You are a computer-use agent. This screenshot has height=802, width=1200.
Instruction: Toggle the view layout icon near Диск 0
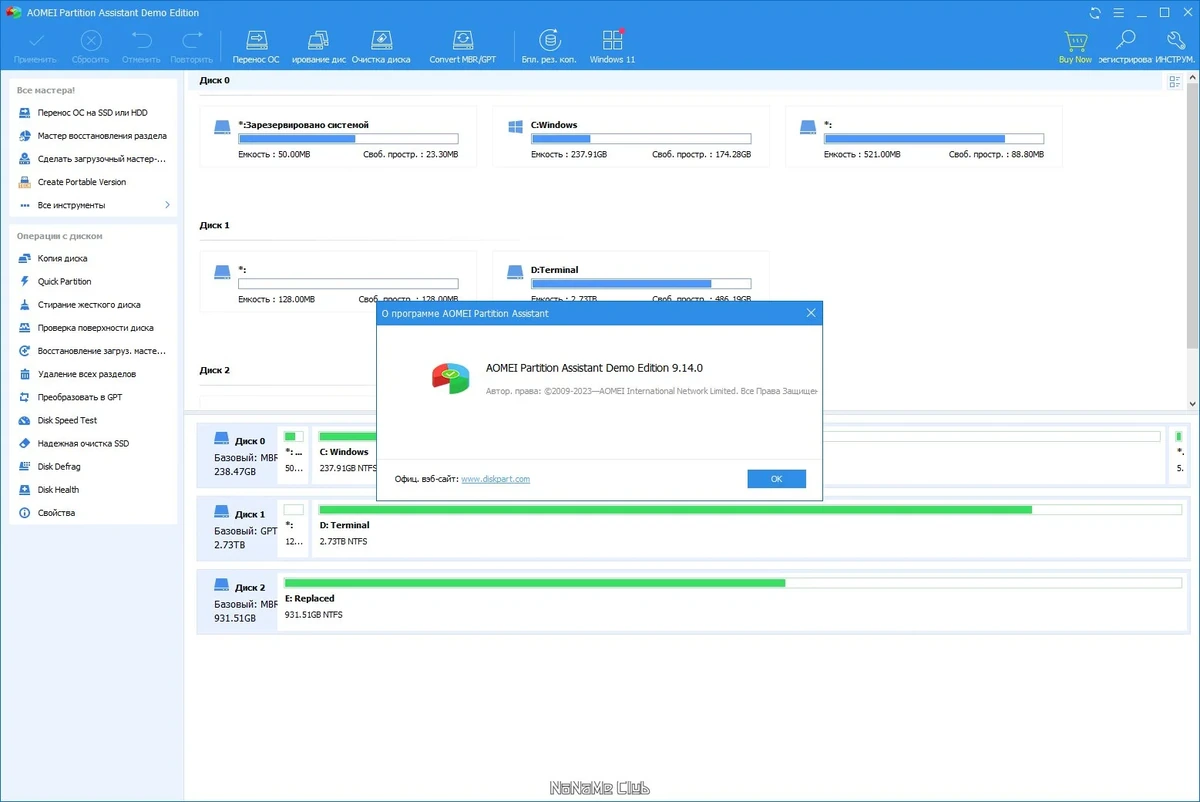[x=1175, y=82]
